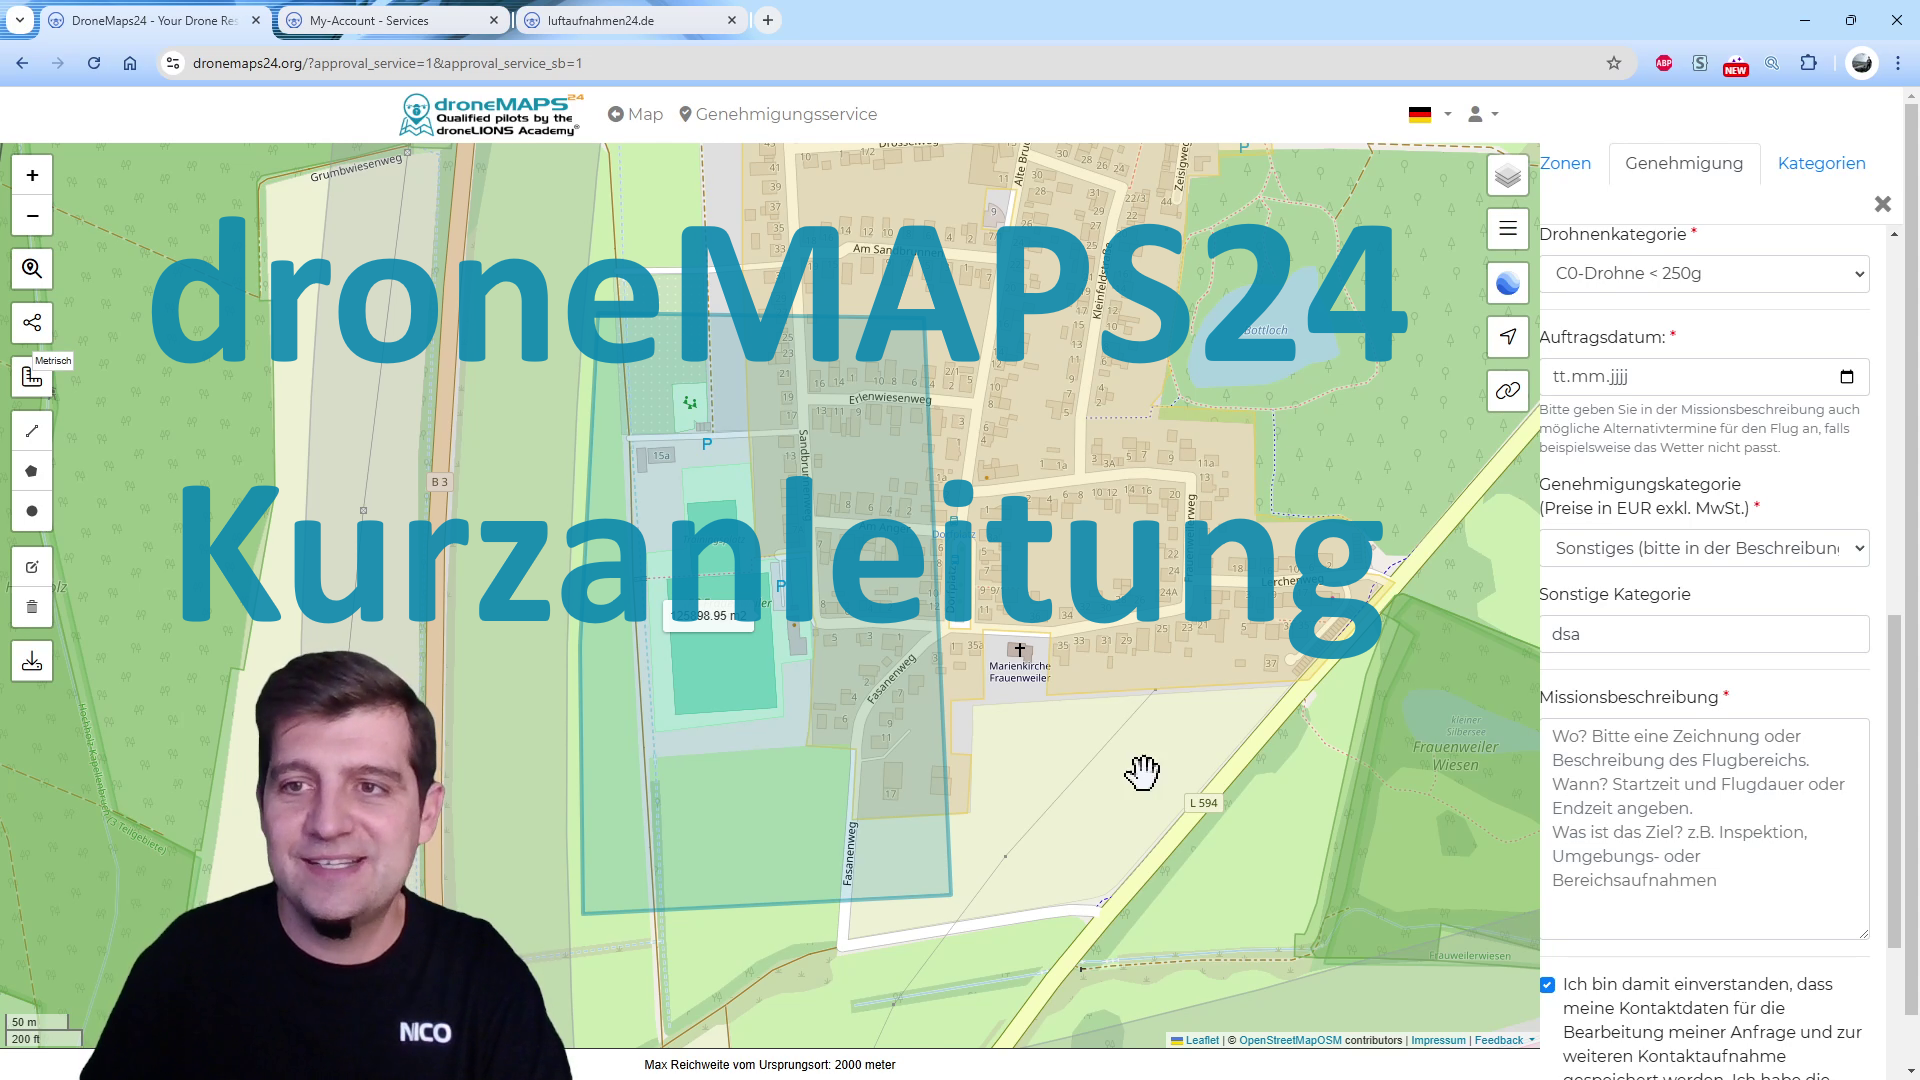Screen dimensions: 1920x1080
Task: Select the draw polyline tool
Action: (x=32, y=431)
